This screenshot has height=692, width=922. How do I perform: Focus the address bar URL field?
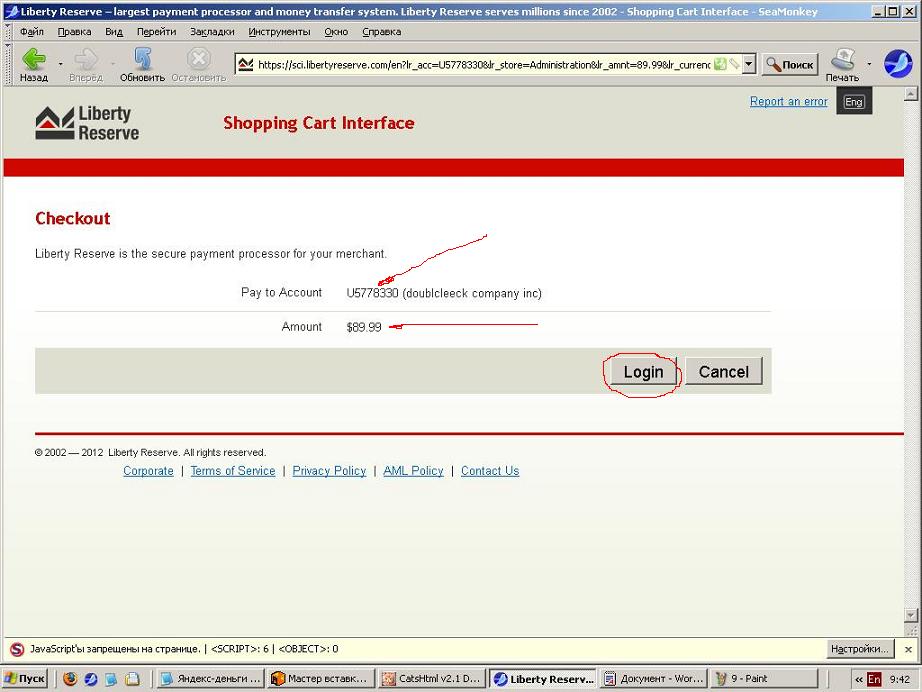tap(483, 64)
